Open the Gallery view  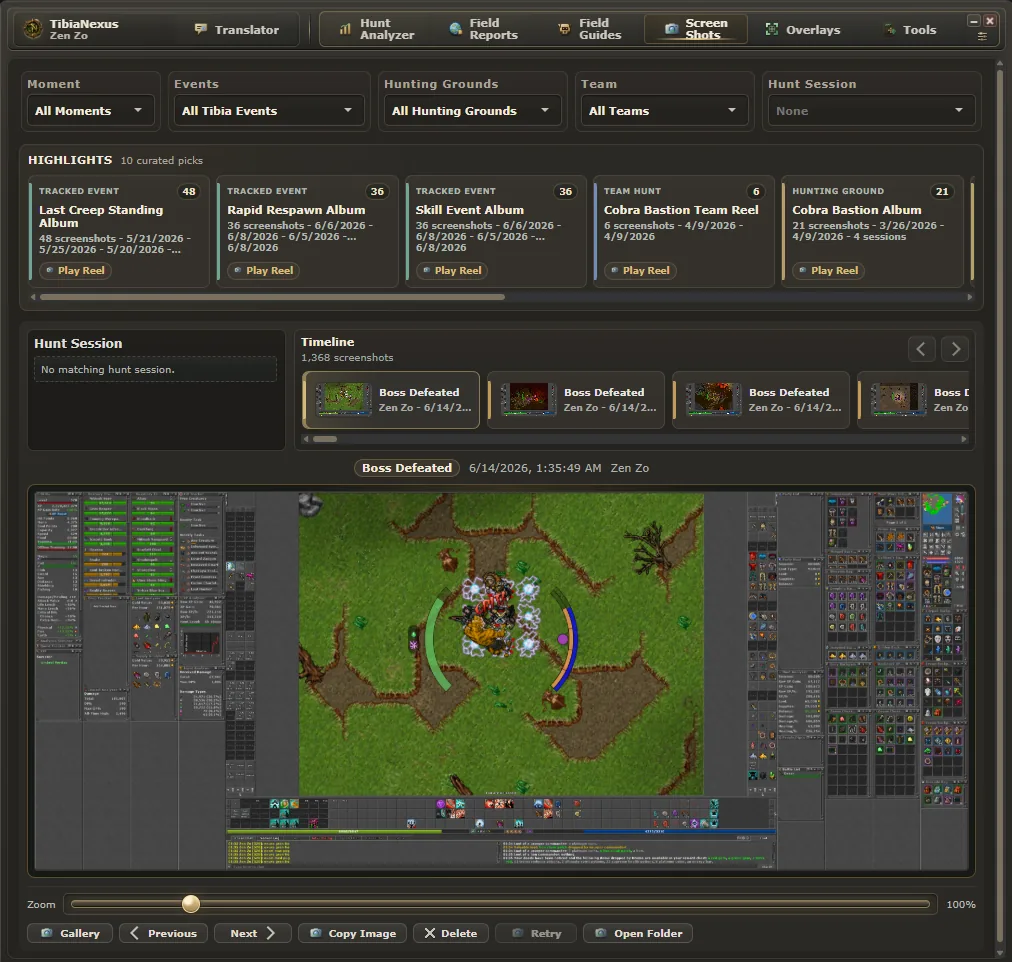[x=70, y=933]
